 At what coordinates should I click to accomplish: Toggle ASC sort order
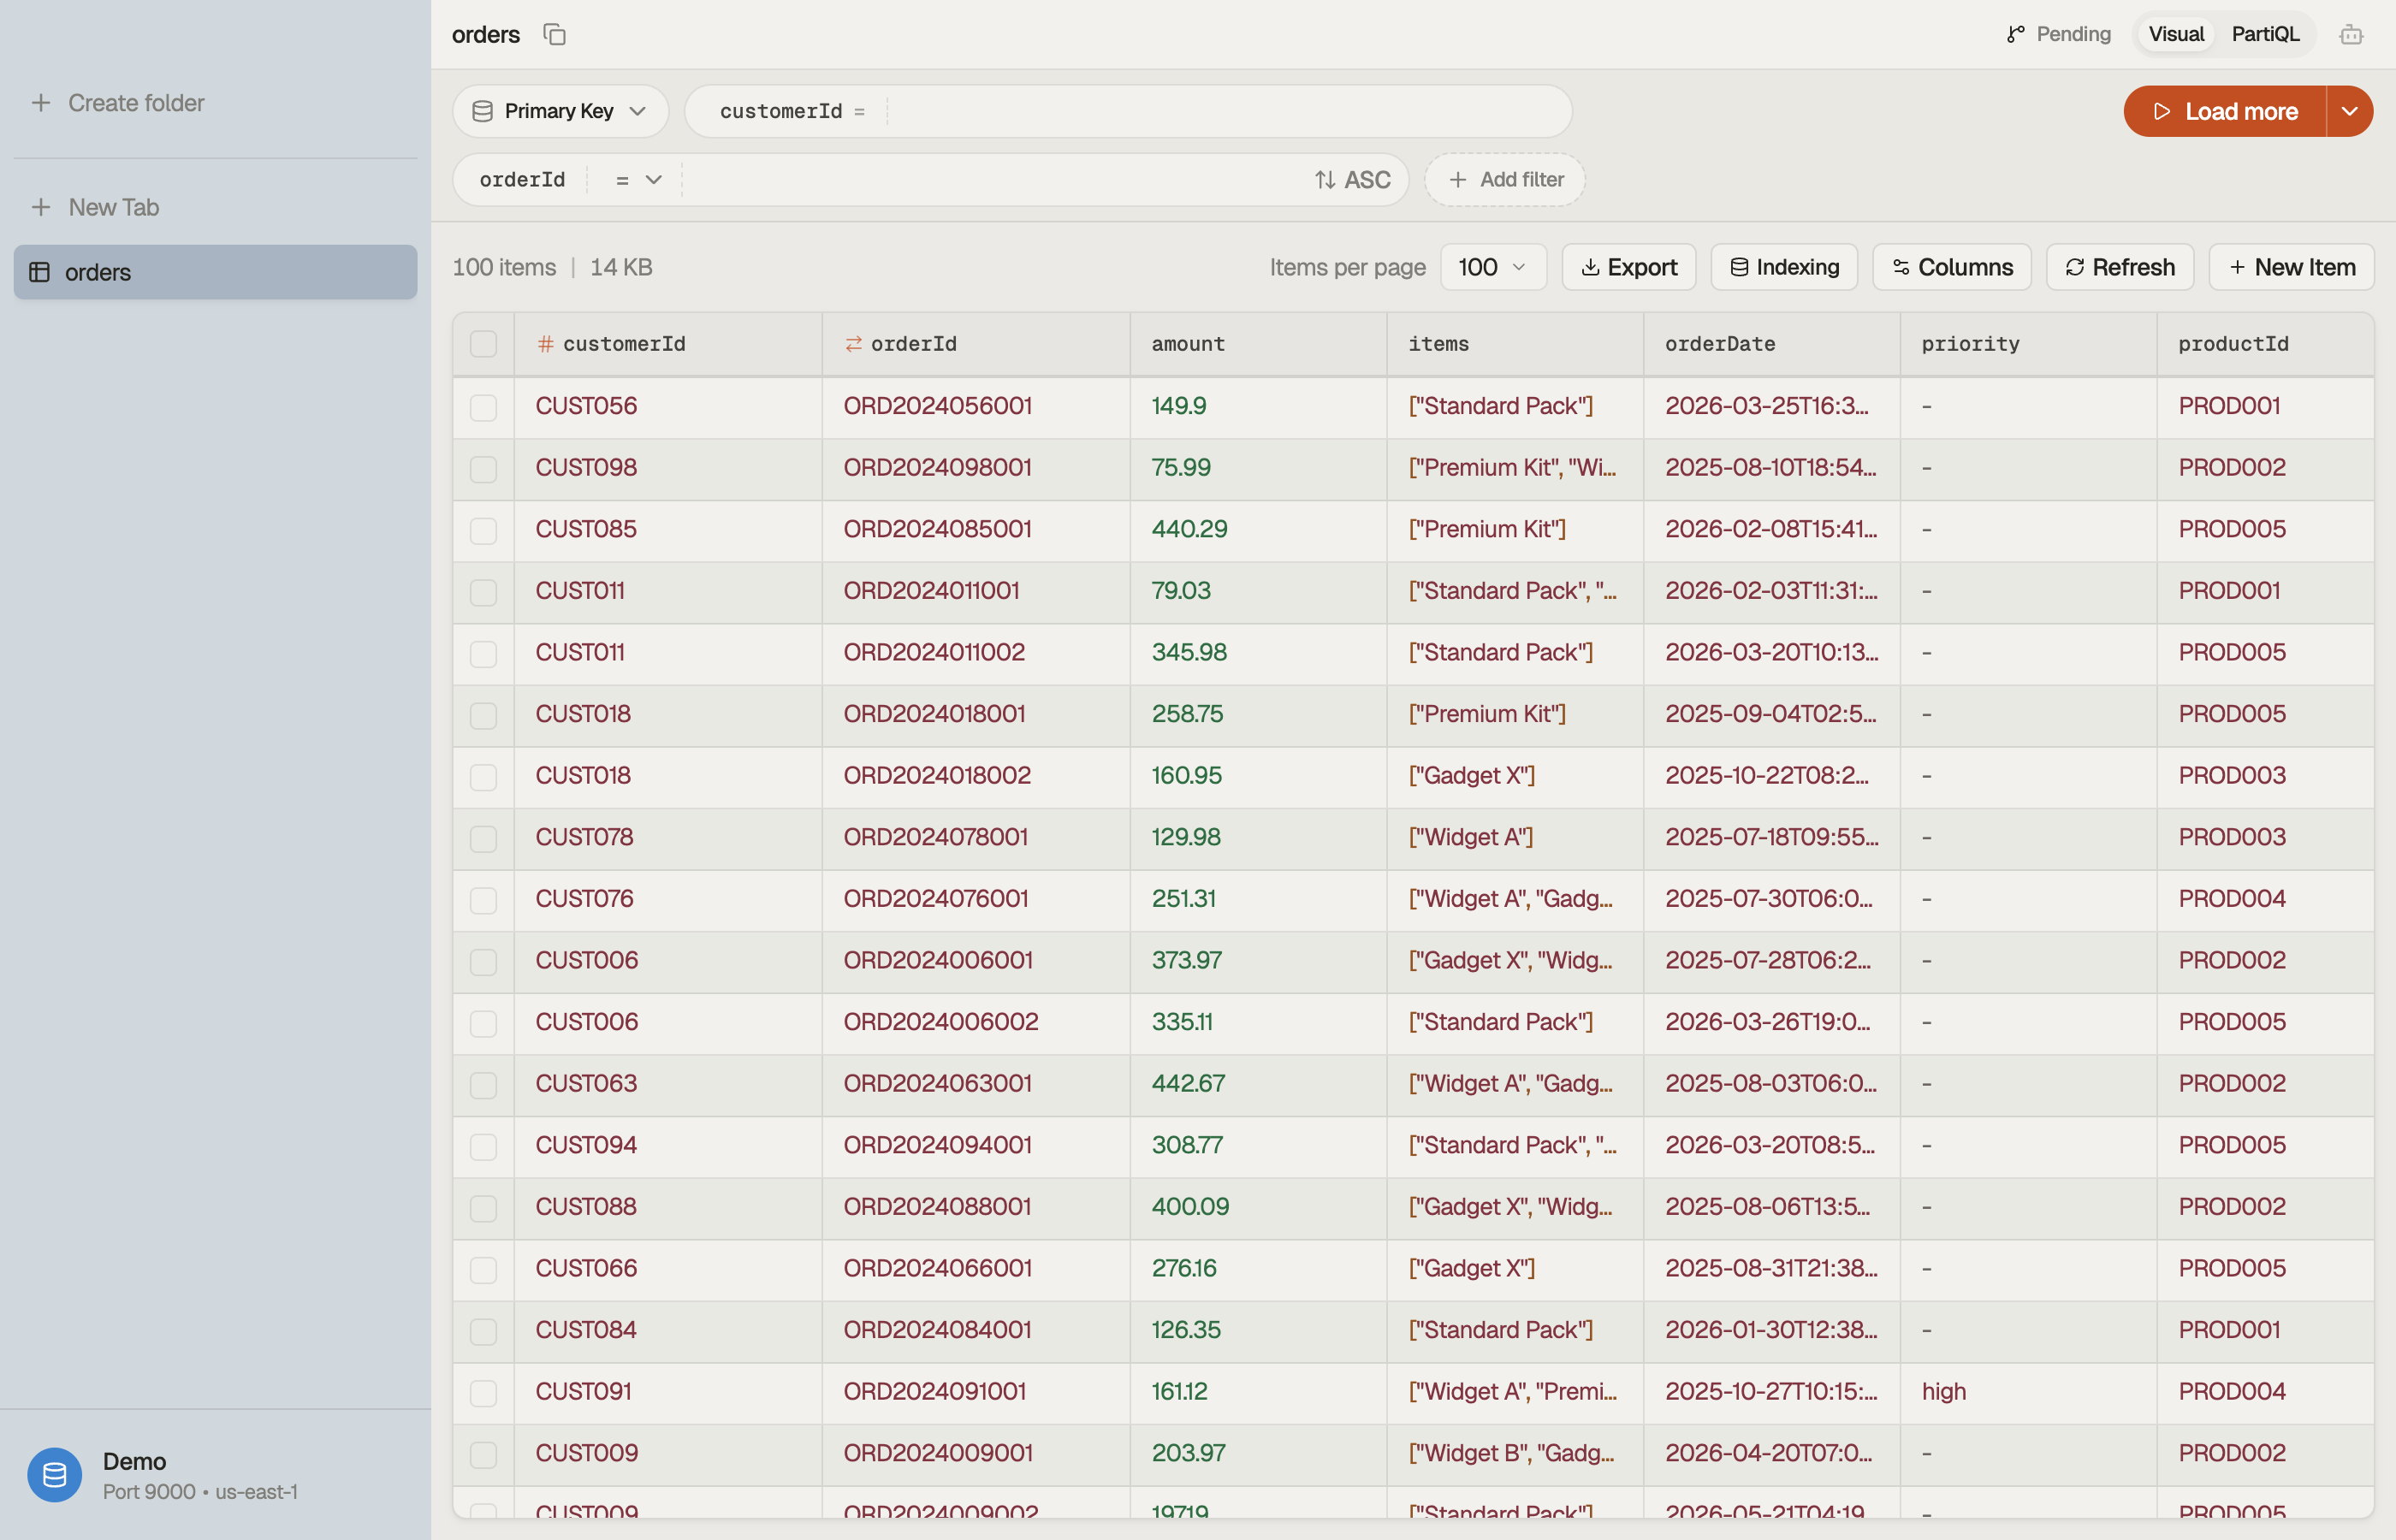click(1353, 180)
